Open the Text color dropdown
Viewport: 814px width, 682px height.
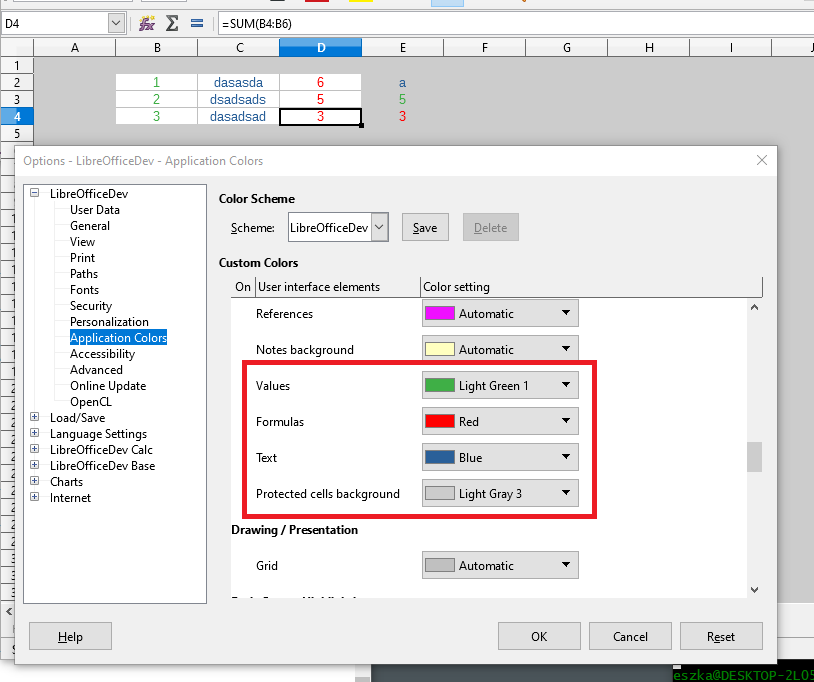(x=567, y=457)
